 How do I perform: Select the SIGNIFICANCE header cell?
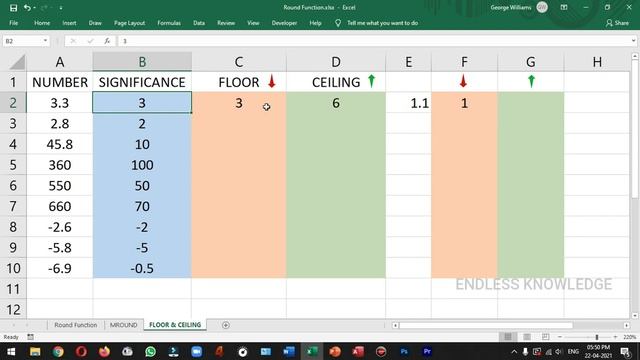(x=142, y=82)
